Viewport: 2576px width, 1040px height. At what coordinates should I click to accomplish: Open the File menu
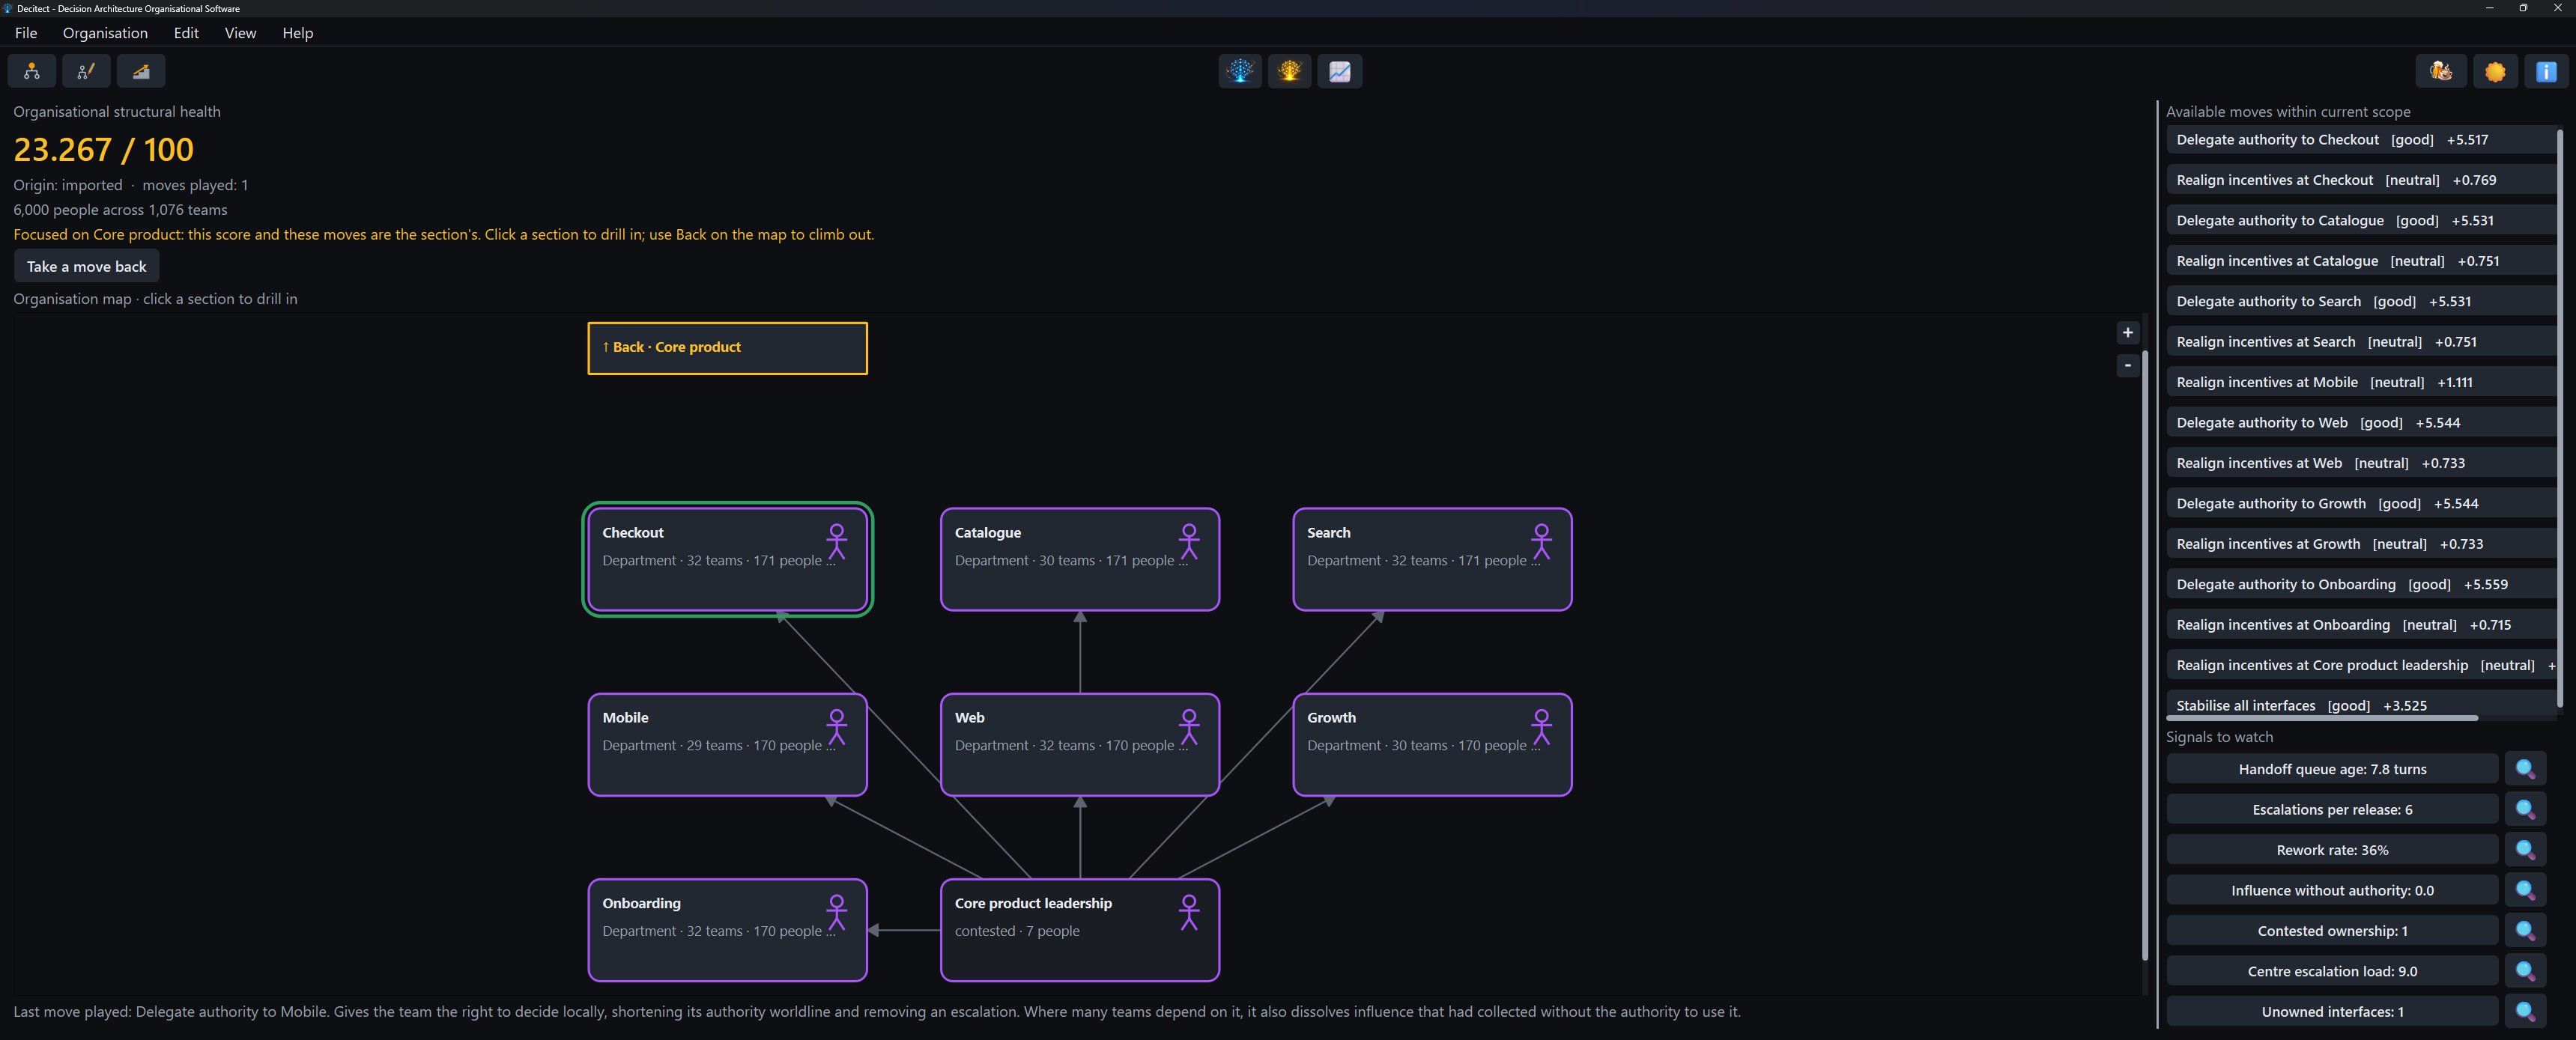point(26,33)
